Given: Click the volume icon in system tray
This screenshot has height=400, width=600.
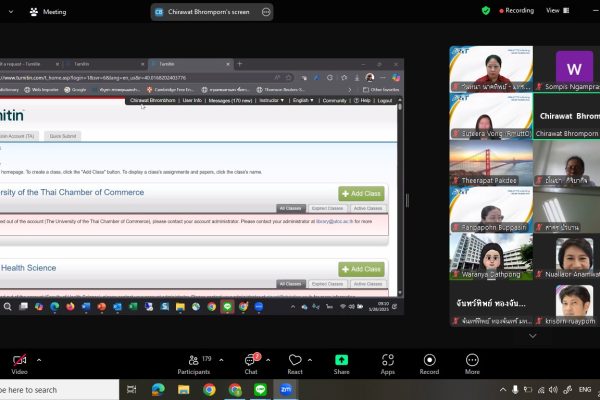Looking at the screenshot, I should [553, 390].
